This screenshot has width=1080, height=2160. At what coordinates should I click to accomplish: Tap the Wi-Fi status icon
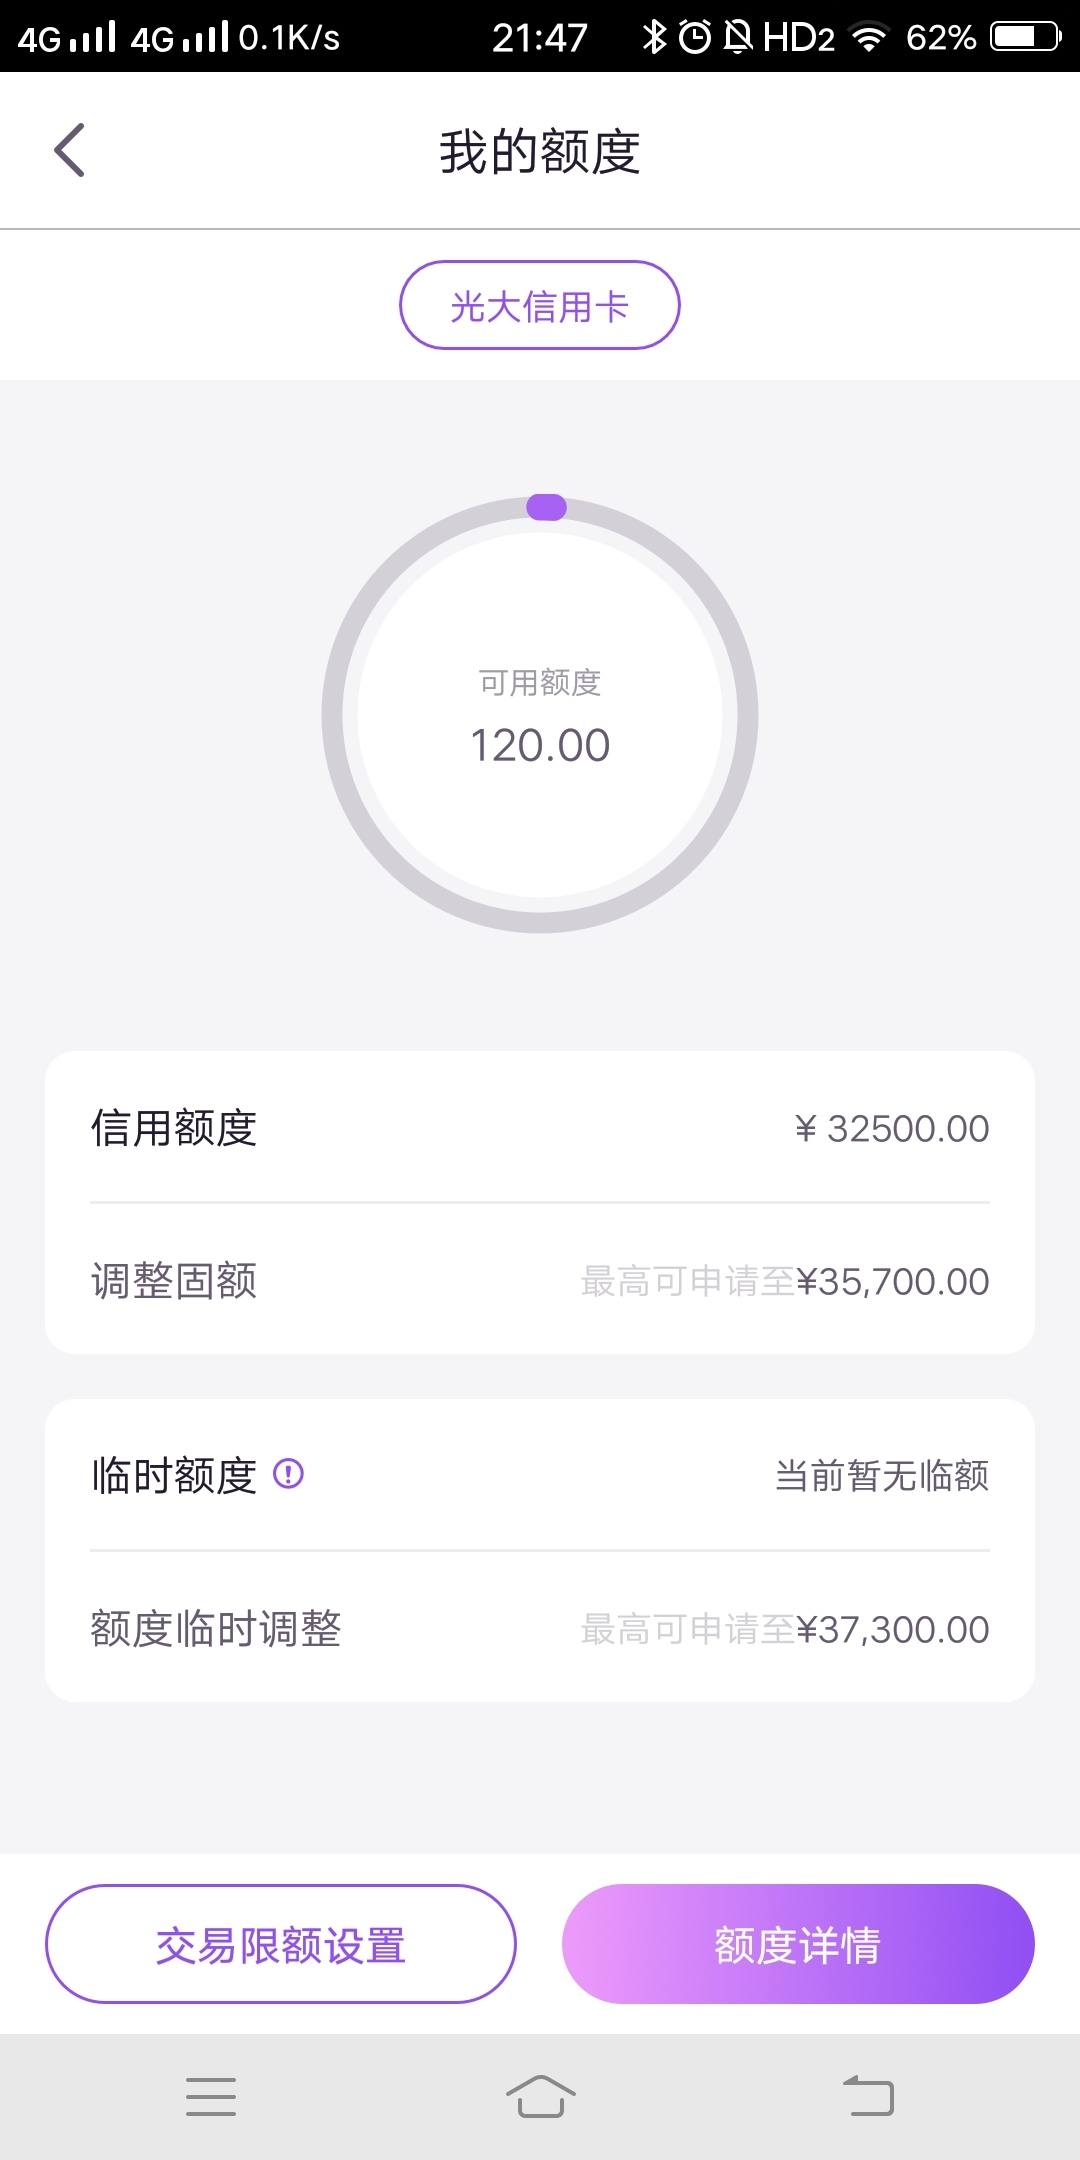[x=869, y=37]
